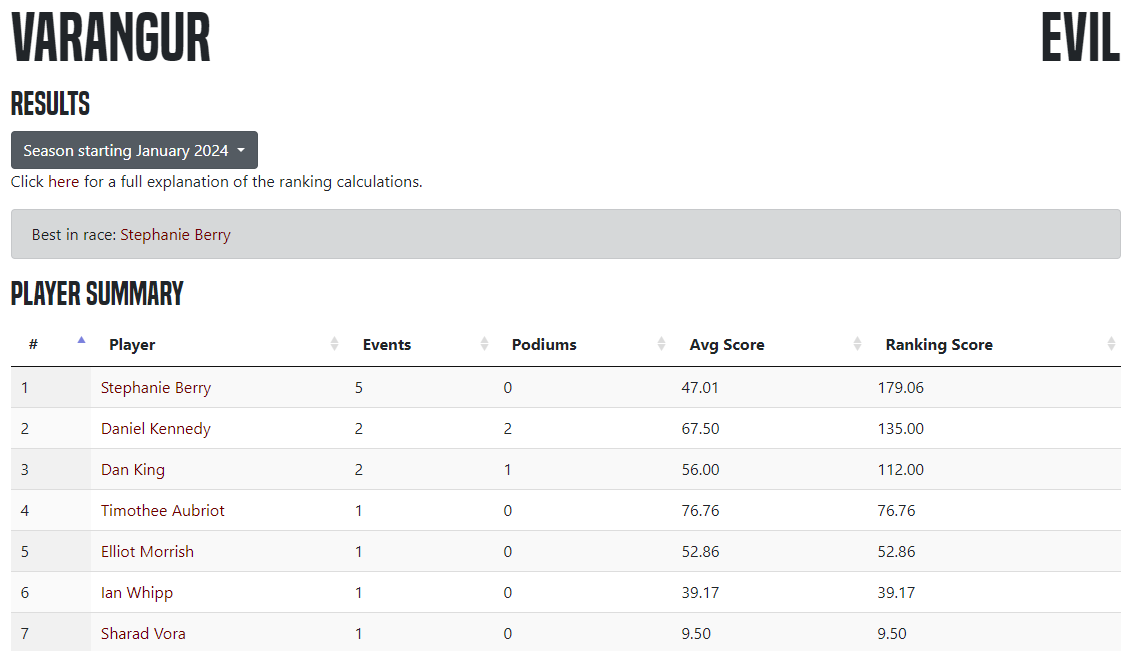1132x651 pixels.
Task: Open Sharad Vora's player profile
Action: click(x=143, y=633)
